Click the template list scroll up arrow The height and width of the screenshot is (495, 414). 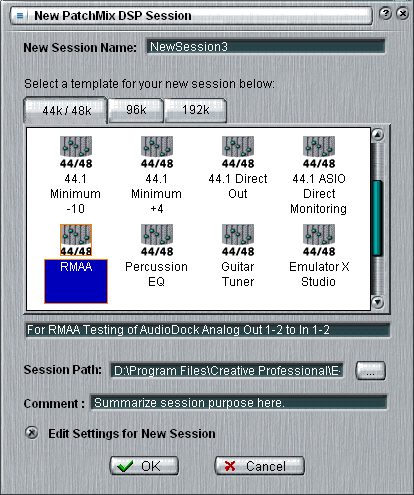378,135
